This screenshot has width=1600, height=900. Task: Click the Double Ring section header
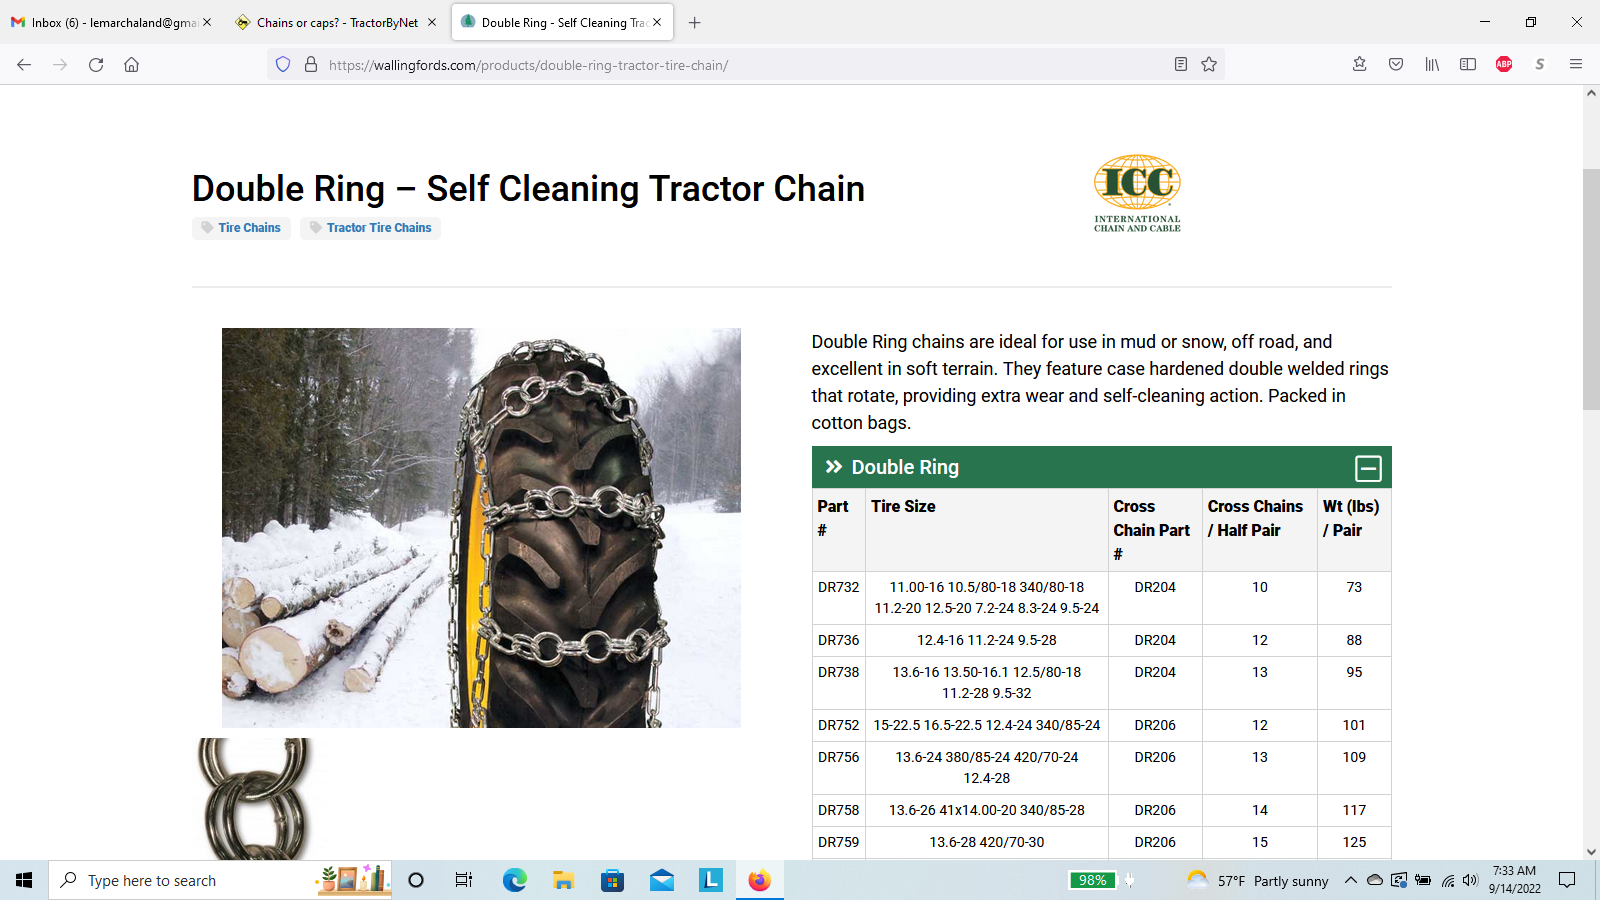(1102, 467)
